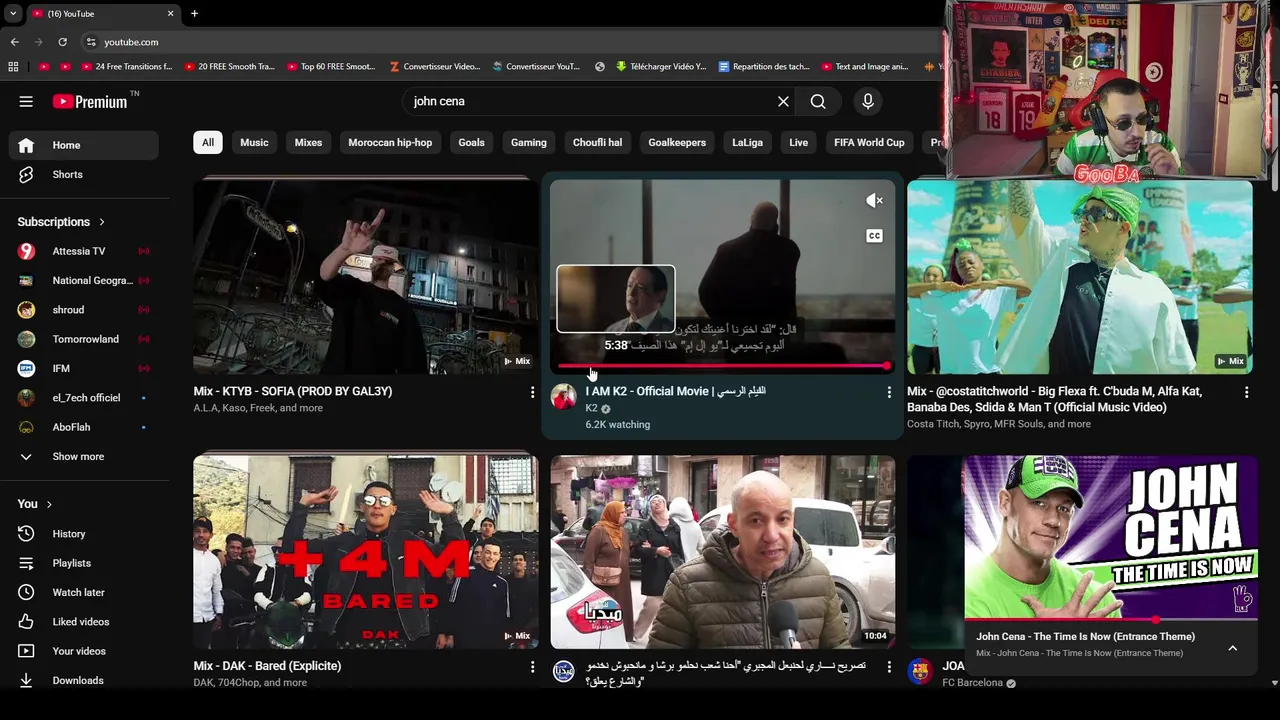This screenshot has width=1280, height=720.
Task: Open the Watch later clock icon
Action: click(26, 592)
